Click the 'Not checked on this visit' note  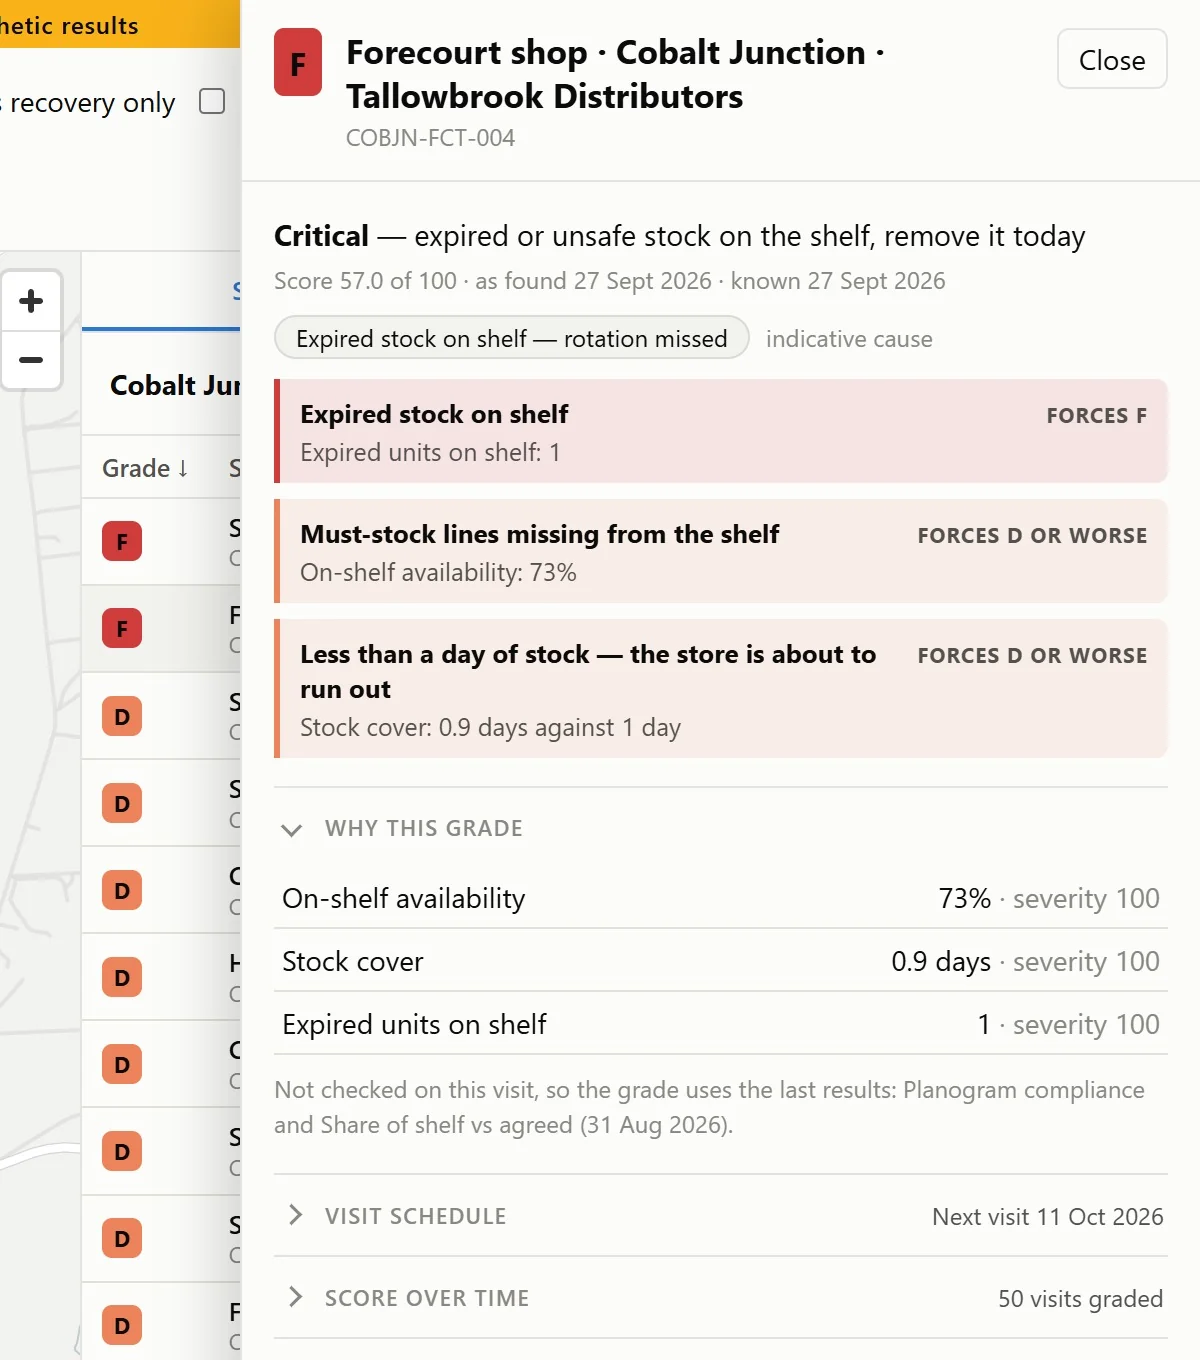tap(709, 1107)
